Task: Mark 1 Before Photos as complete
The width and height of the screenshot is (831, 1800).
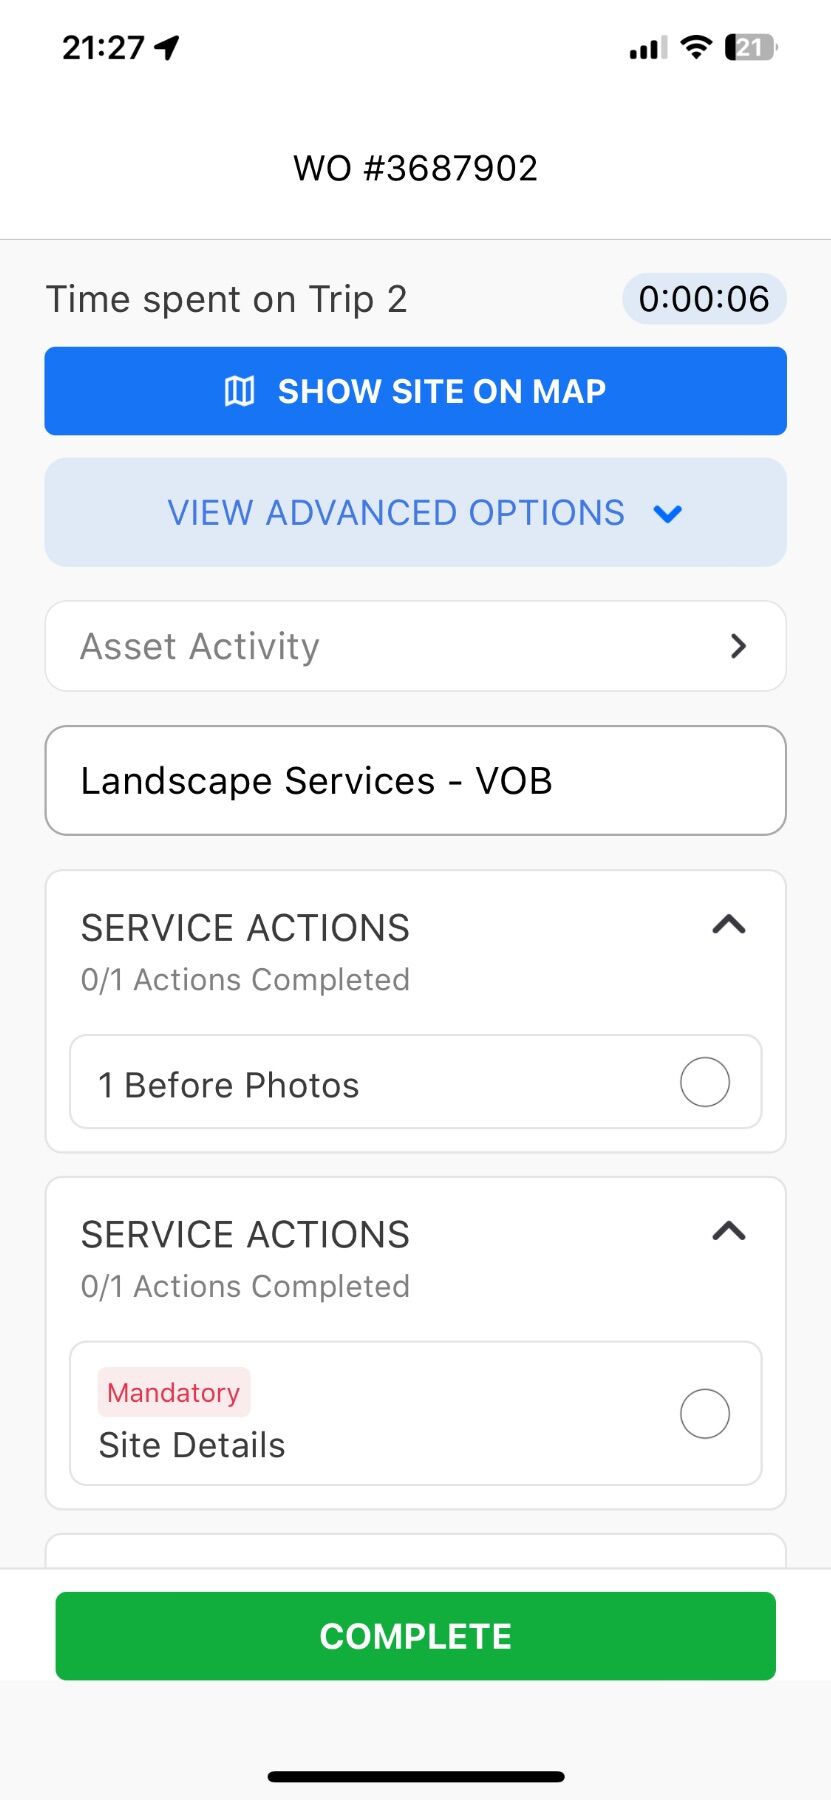Action: 705,1082
